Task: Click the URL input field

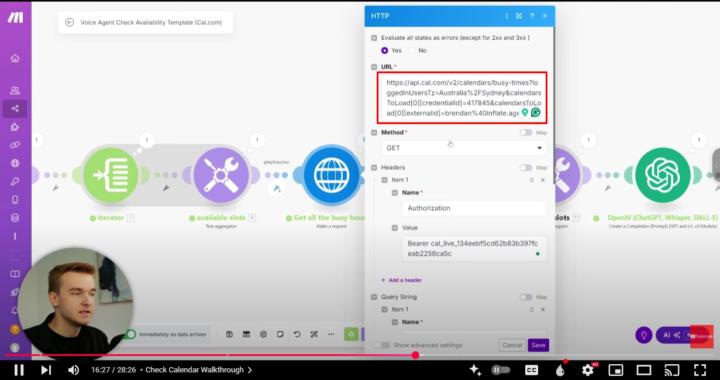Action: 462,98
